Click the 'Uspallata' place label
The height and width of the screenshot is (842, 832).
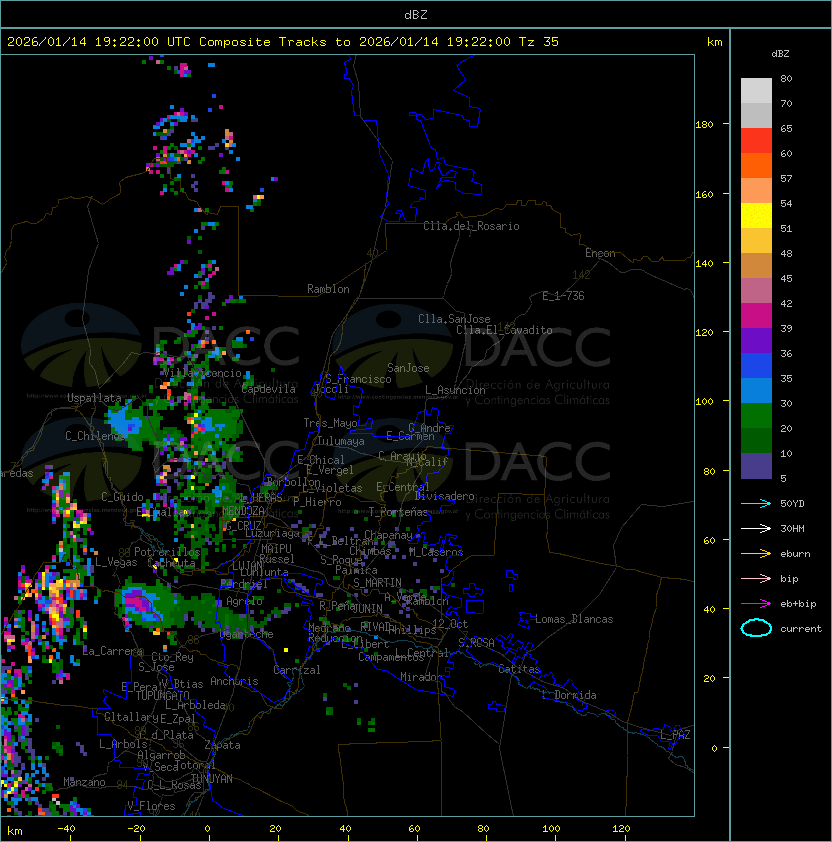point(94,398)
